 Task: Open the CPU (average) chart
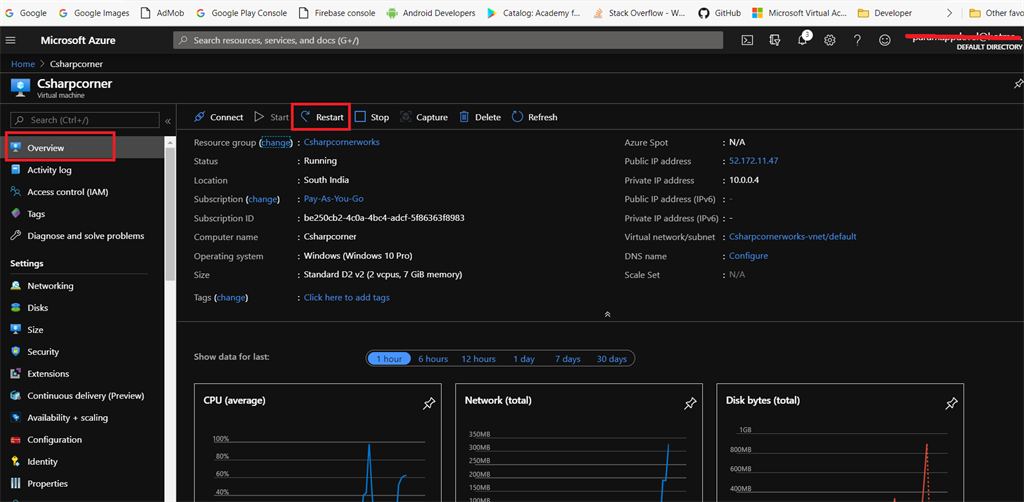(318, 443)
